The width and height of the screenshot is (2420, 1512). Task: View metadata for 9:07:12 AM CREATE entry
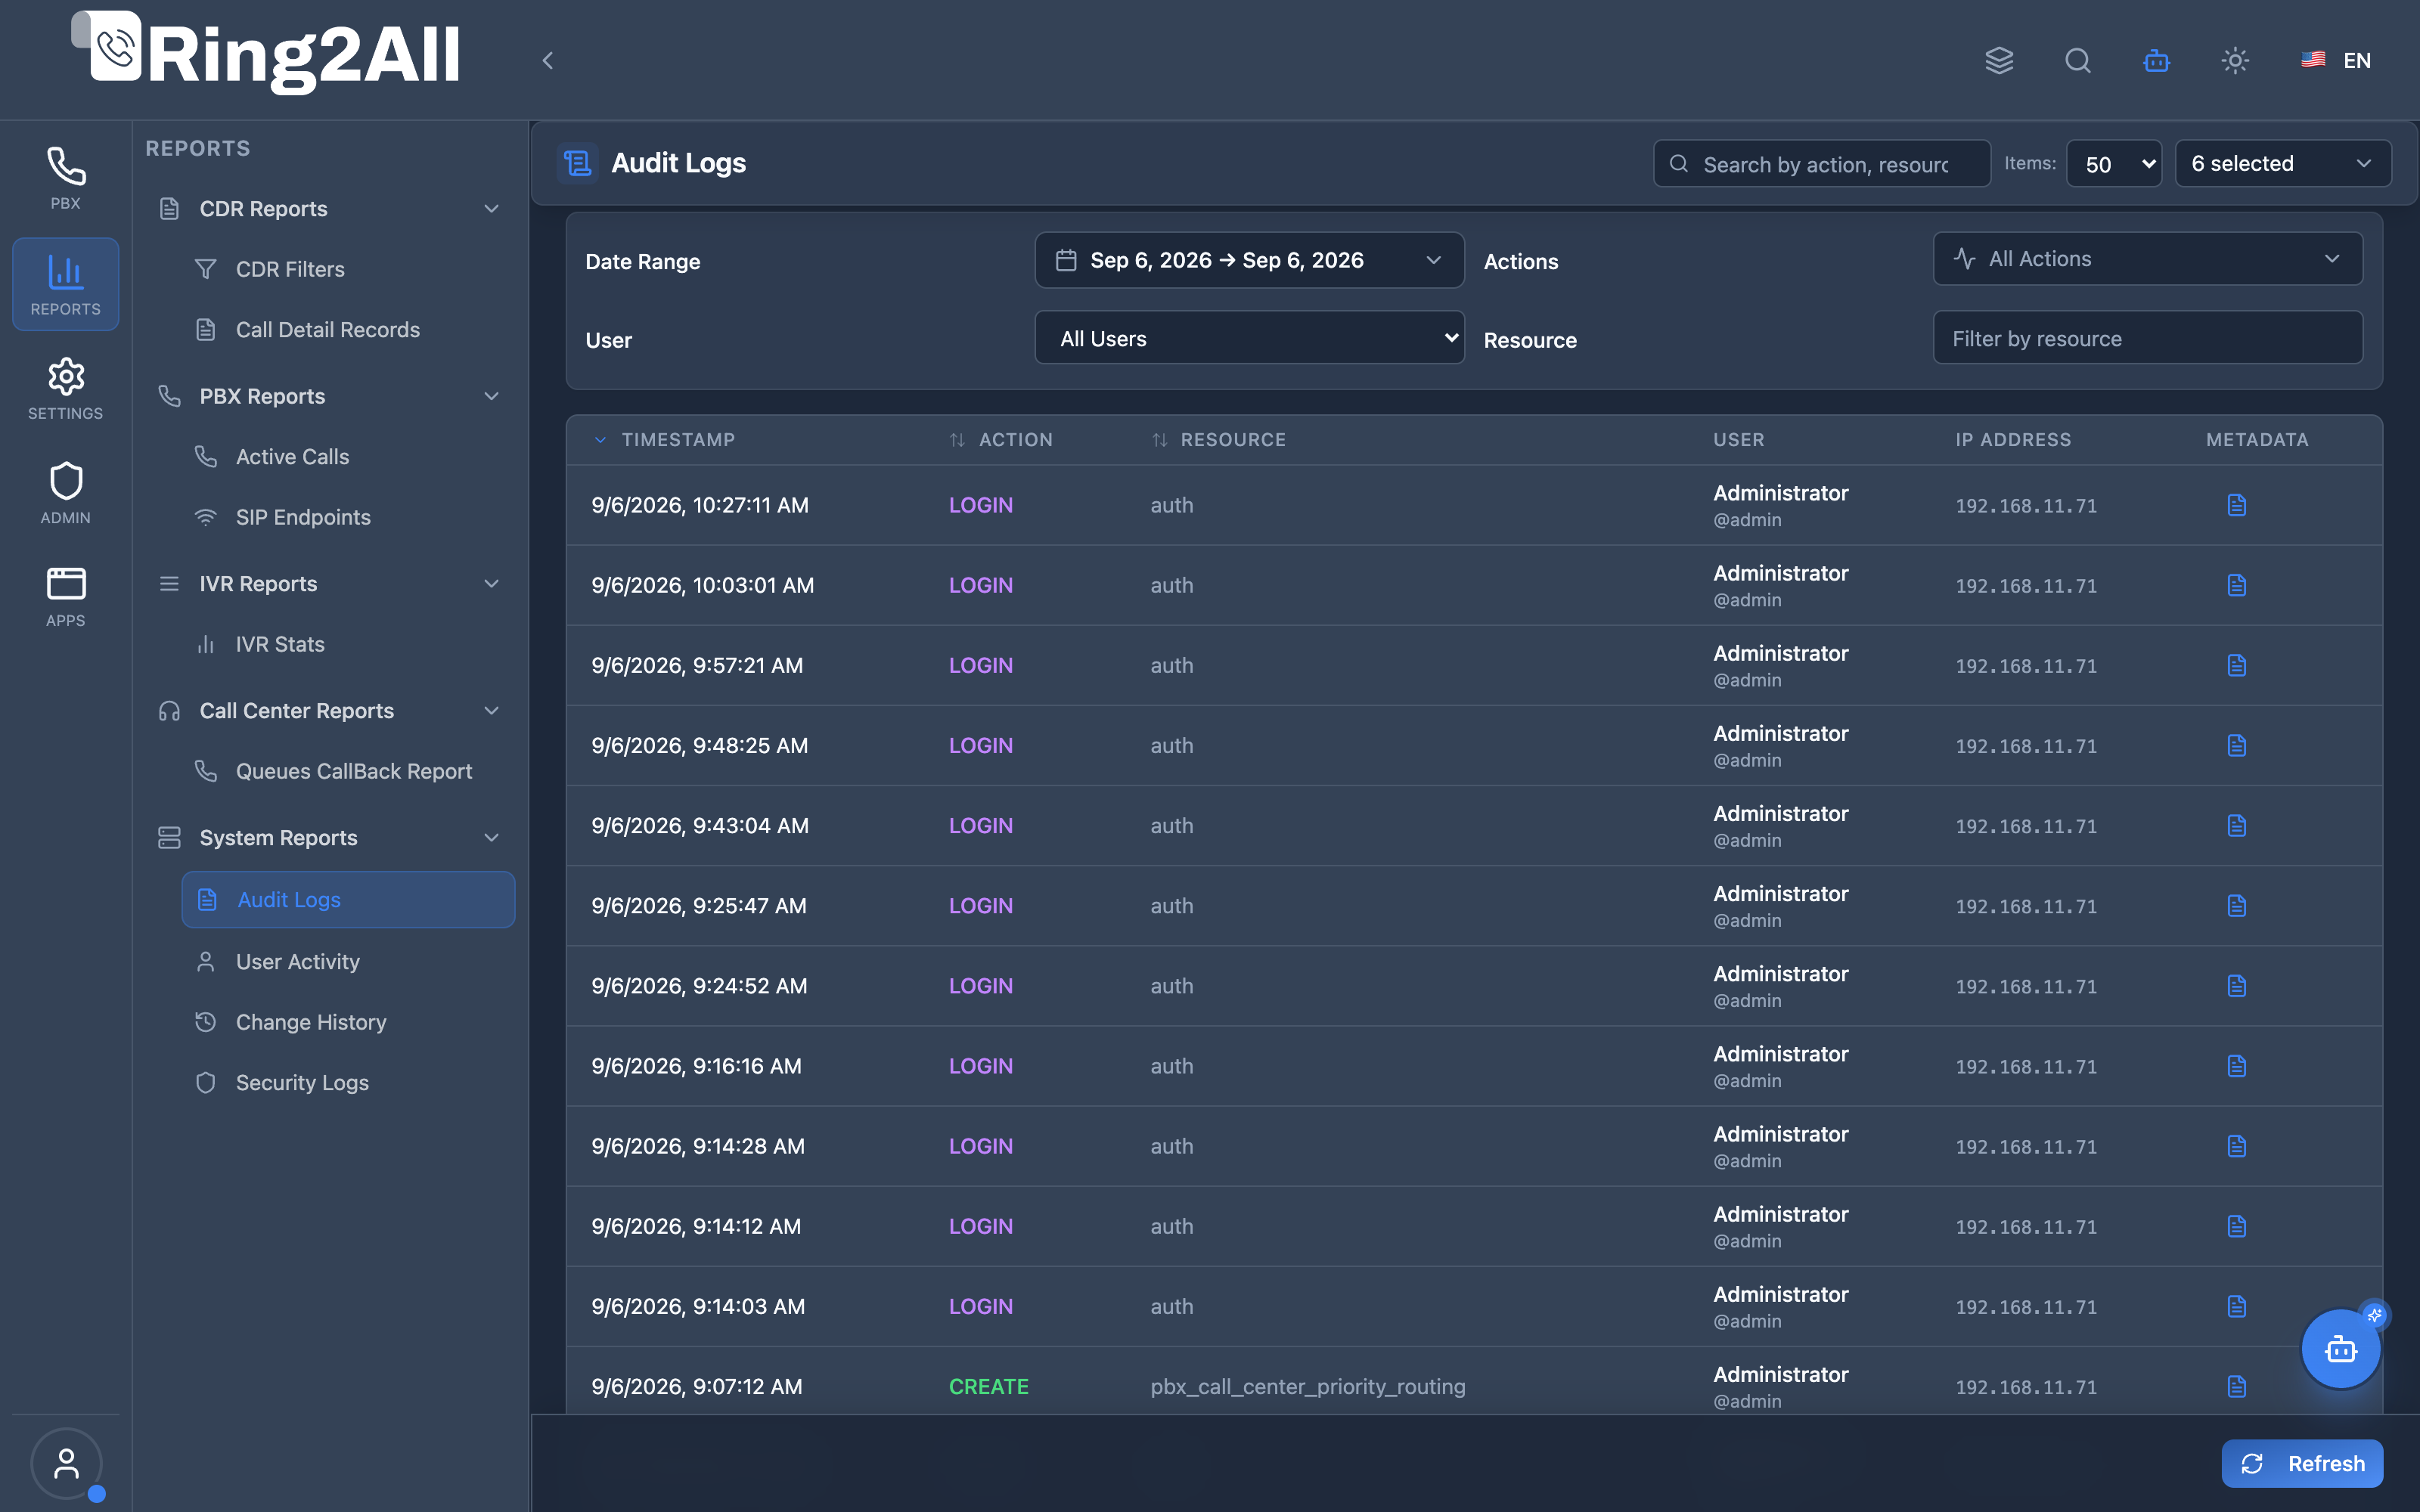point(2237,1386)
